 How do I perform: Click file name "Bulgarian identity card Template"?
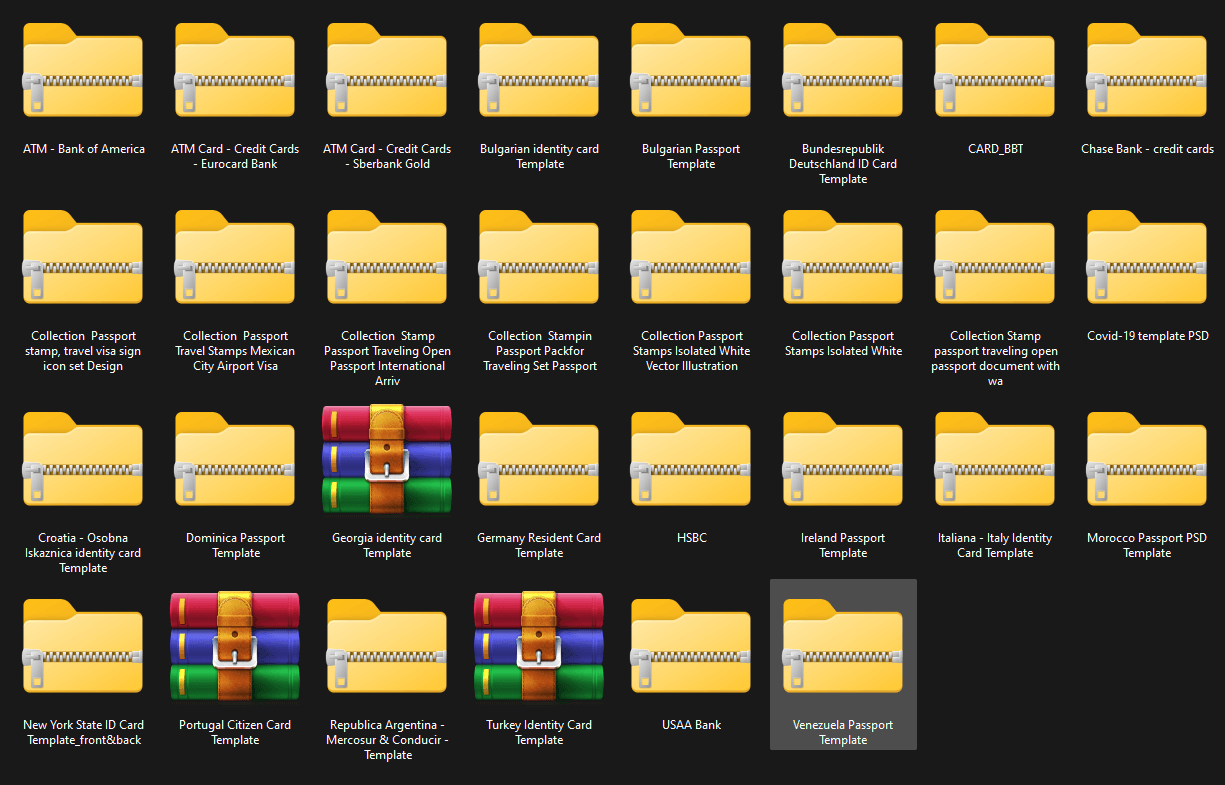(539, 156)
